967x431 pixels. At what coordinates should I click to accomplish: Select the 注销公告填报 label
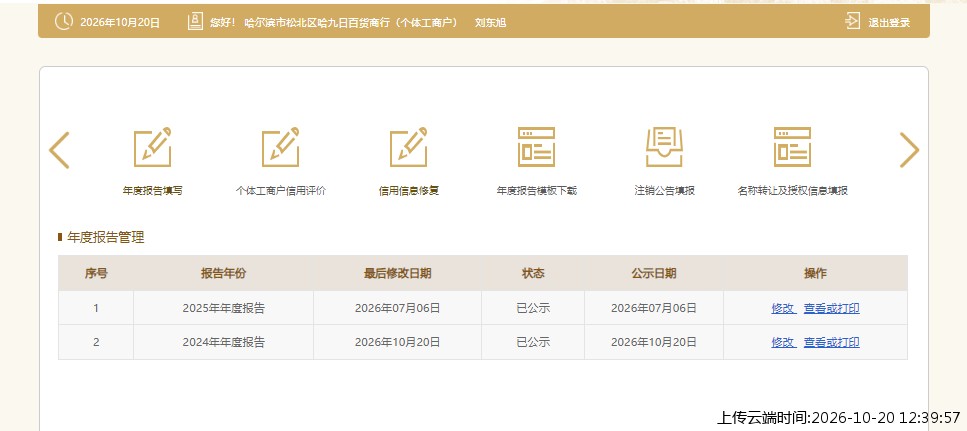click(664, 191)
